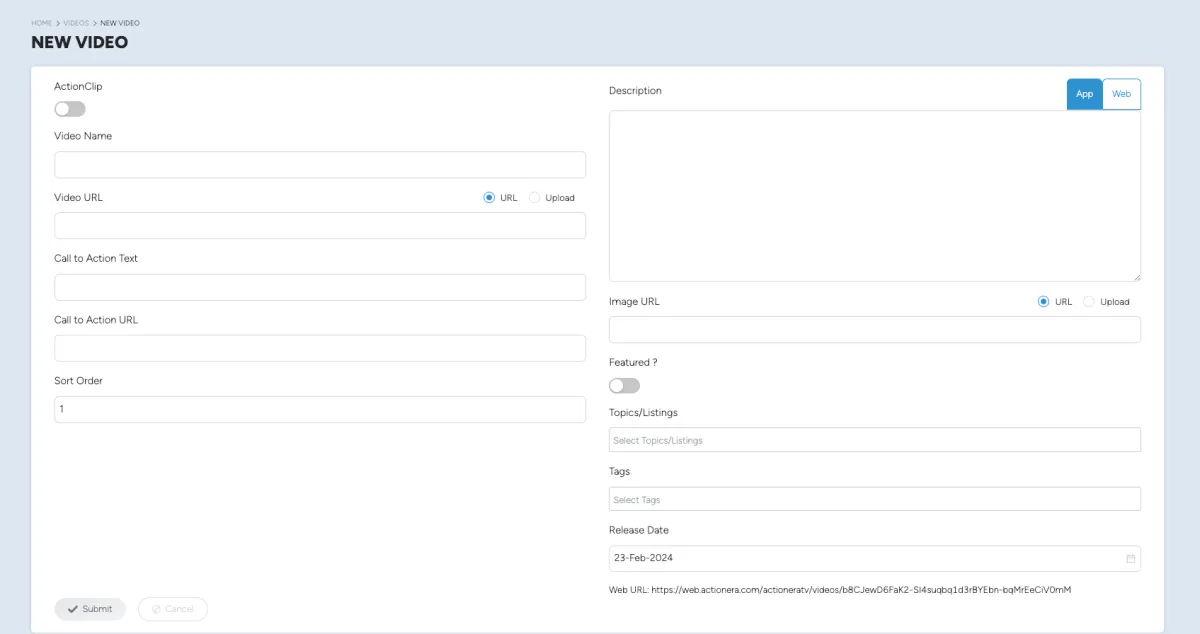Click the NEW VIDEO page heading
Screen dimensions: 1200x634
click(x=80, y=42)
